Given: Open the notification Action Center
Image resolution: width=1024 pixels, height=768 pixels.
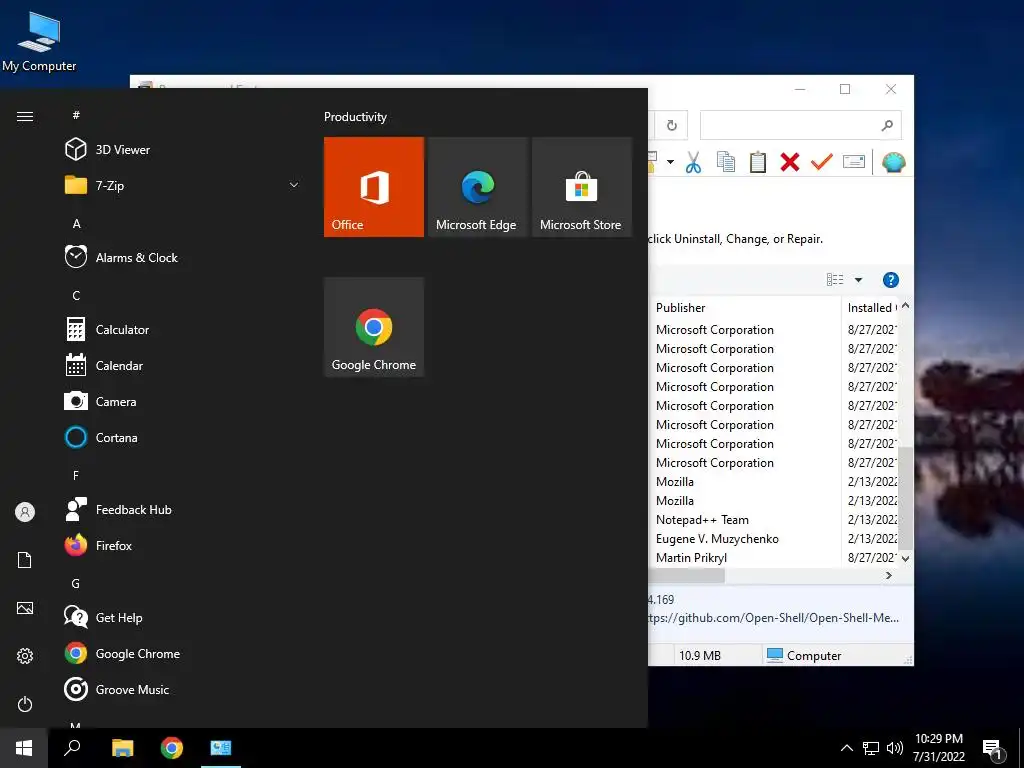Looking at the screenshot, I should coord(993,748).
